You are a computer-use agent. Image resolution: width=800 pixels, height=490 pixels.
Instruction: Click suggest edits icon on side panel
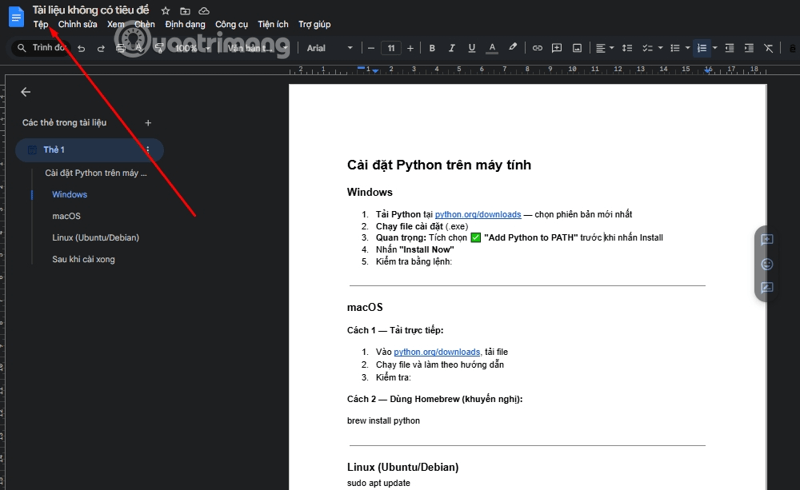click(x=767, y=288)
